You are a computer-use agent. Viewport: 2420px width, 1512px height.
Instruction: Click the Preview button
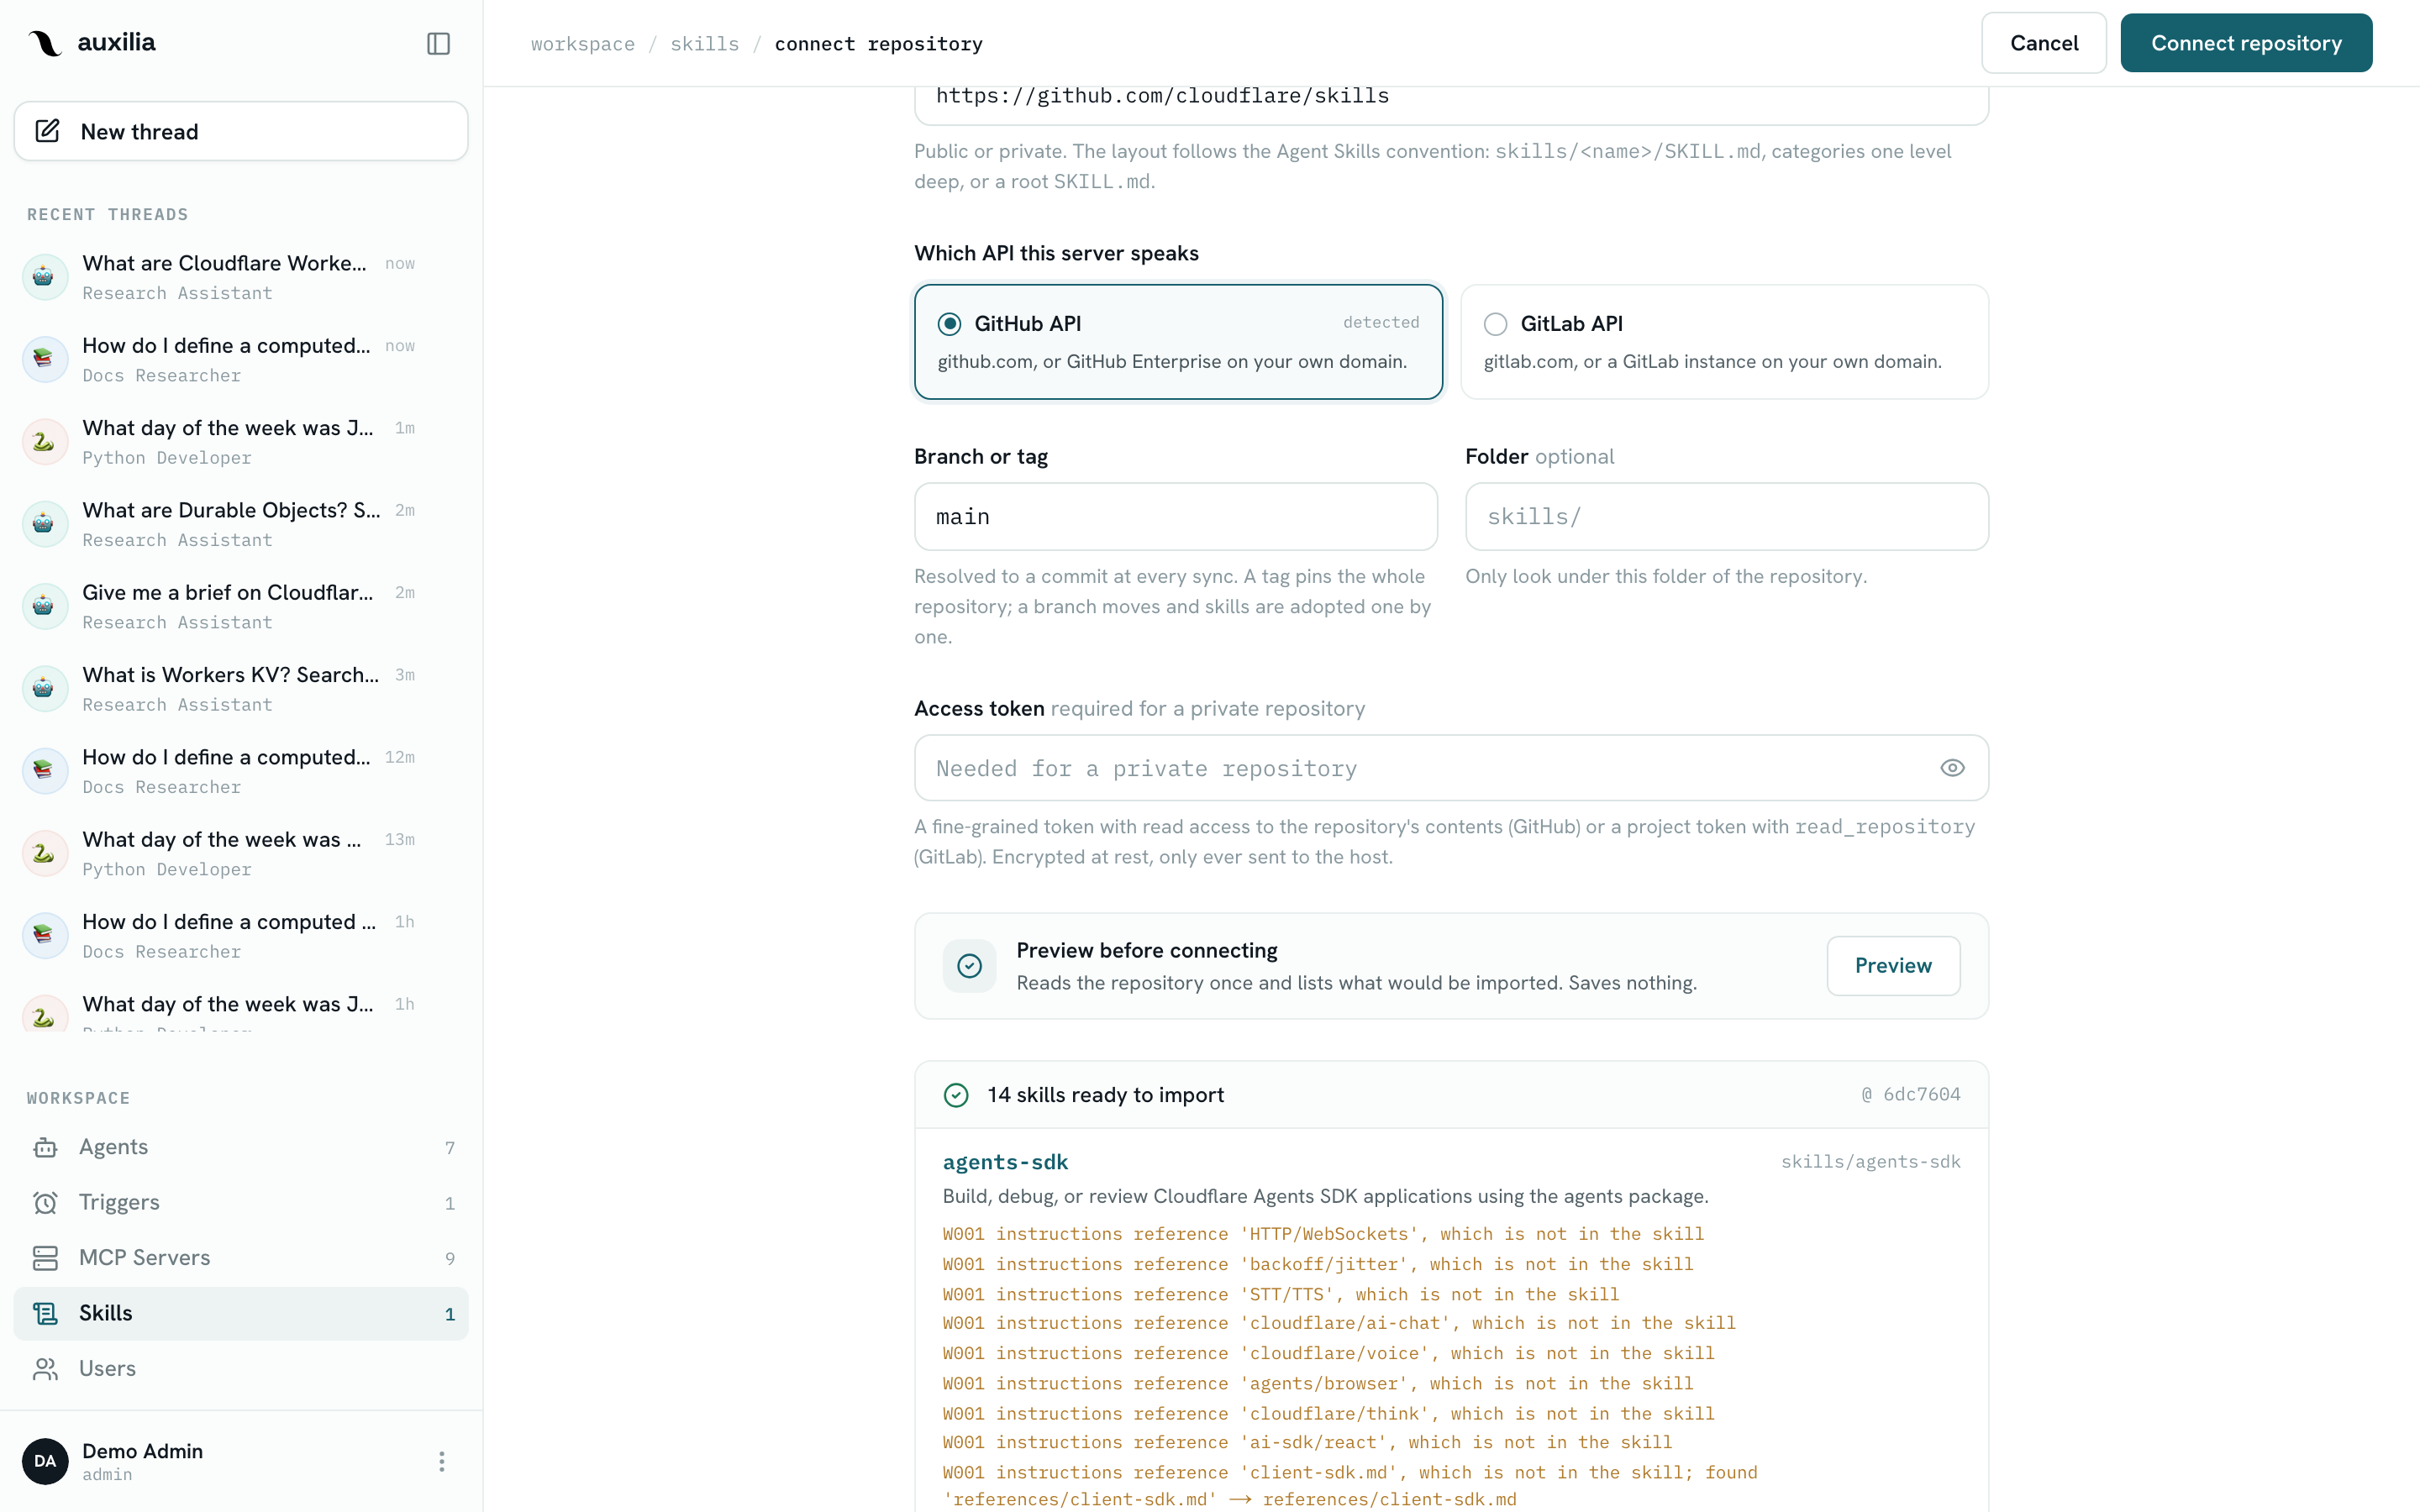[x=1893, y=965]
